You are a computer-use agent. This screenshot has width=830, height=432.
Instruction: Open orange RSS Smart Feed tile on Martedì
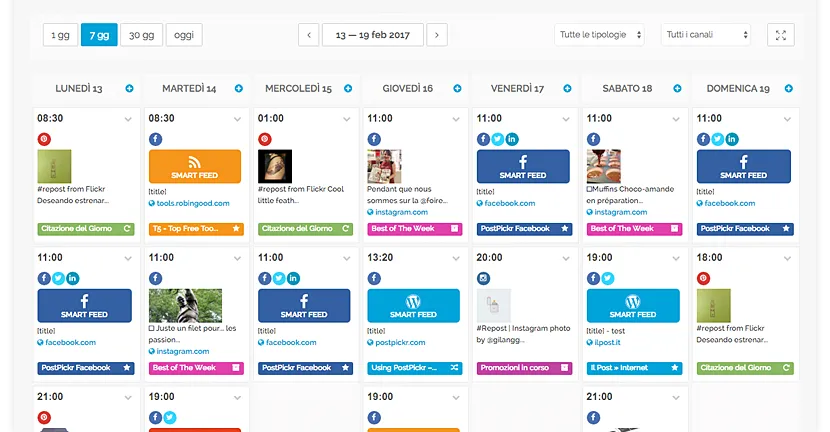pos(195,166)
